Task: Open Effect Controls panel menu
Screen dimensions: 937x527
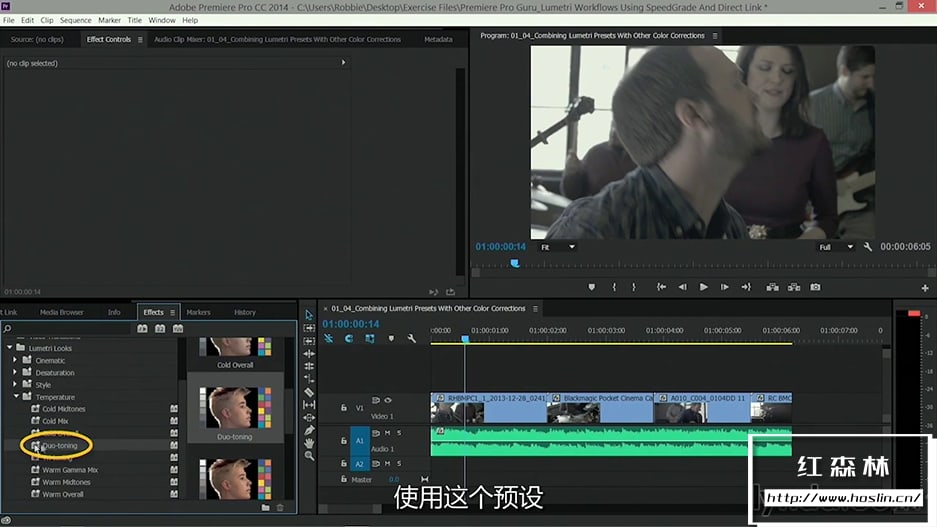Action: [x=140, y=39]
